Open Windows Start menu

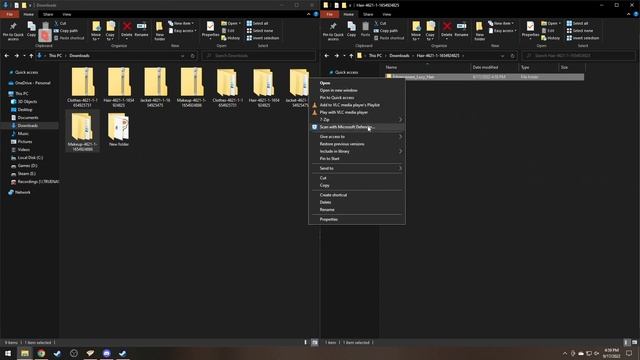8,353
